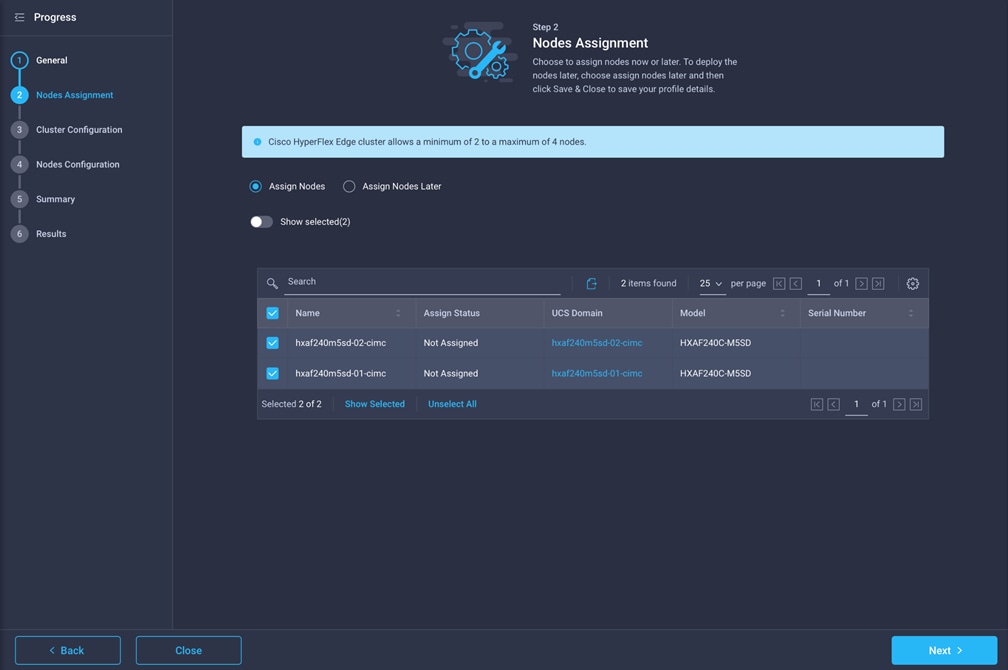The height and width of the screenshot is (670, 1008).
Task: Uncheck the select-all header checkbox
Action: point(273,313)
